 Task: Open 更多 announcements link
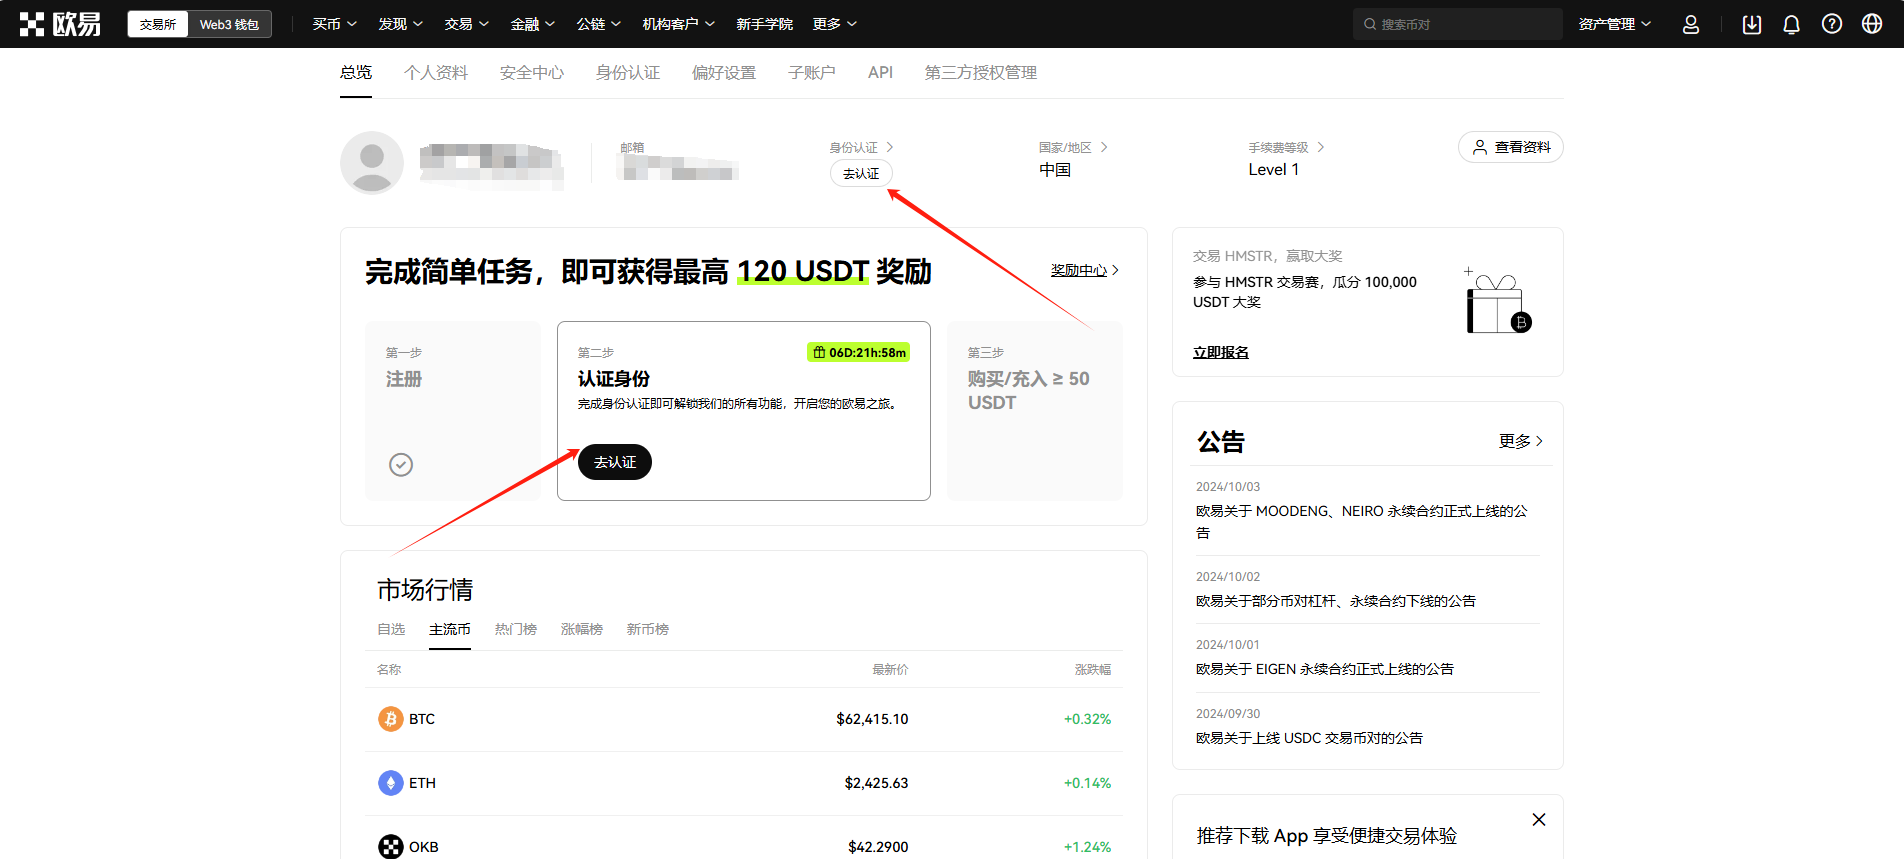click(1521, 441)
